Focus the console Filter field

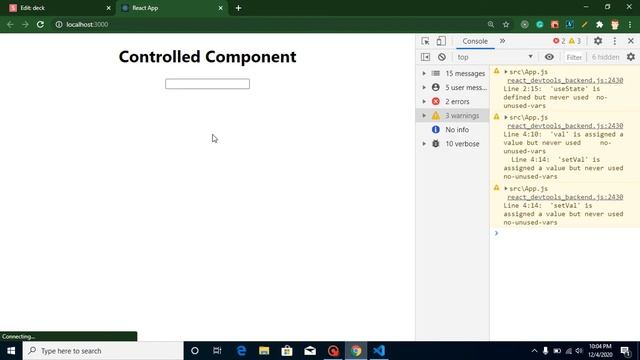574,58
